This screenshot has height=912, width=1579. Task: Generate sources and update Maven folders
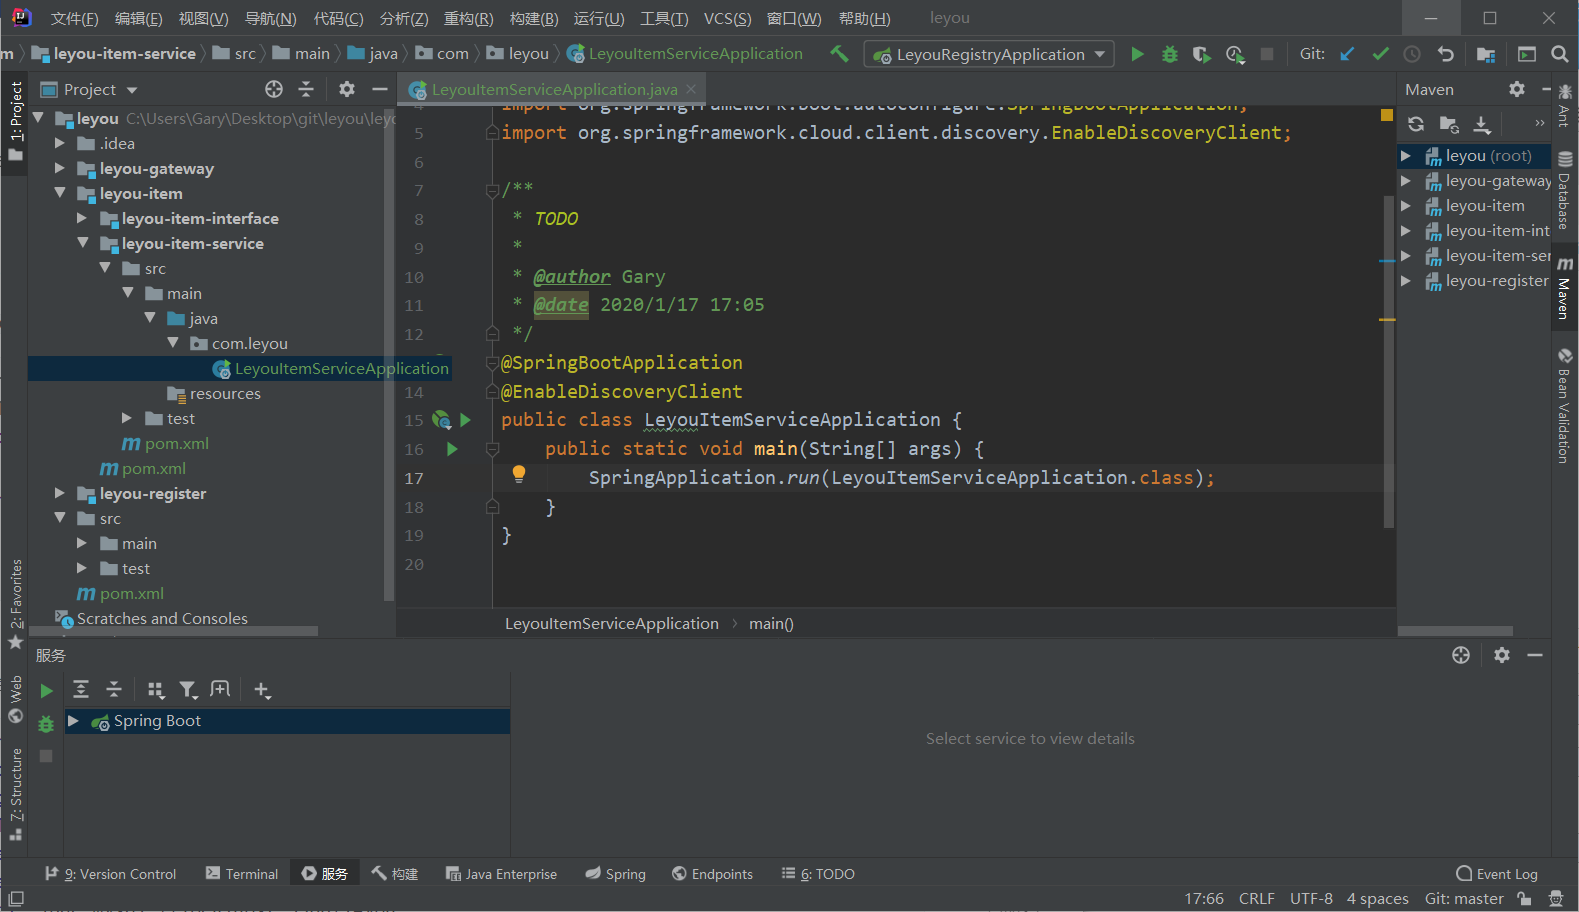point(1449,124)
